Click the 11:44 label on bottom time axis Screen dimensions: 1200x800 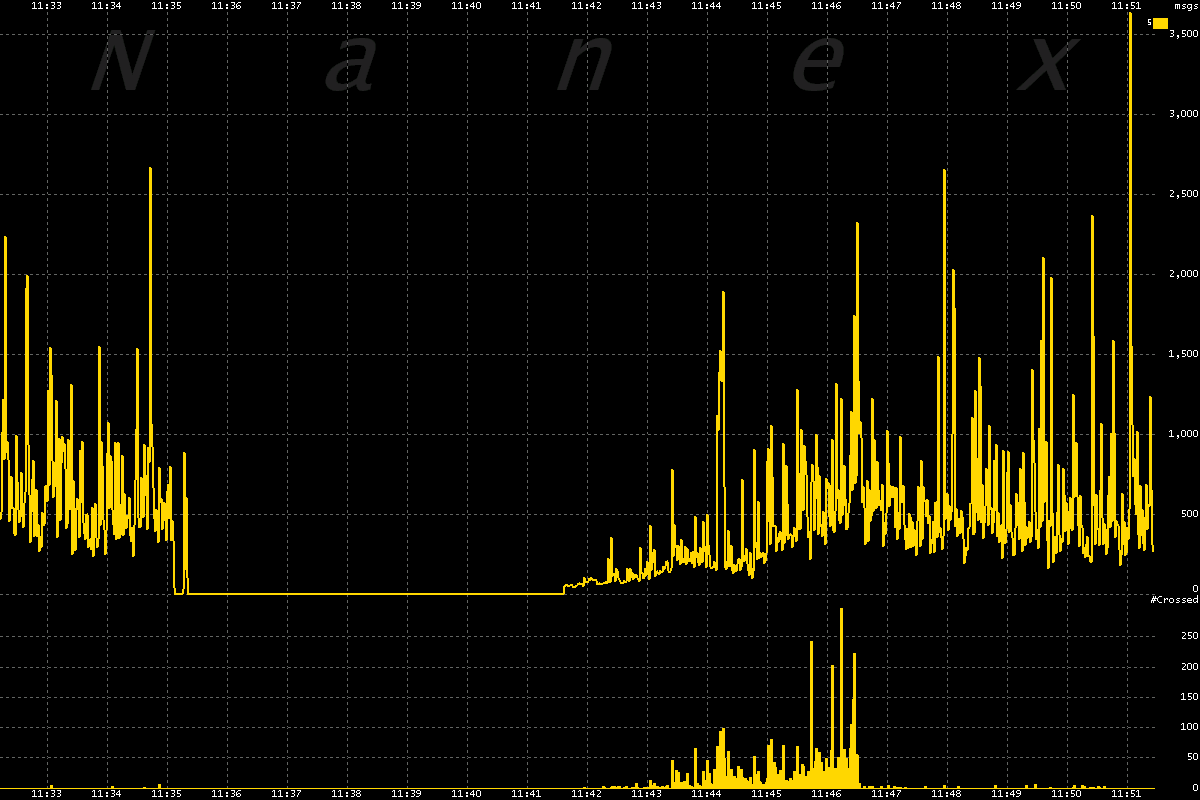[706, 793]
